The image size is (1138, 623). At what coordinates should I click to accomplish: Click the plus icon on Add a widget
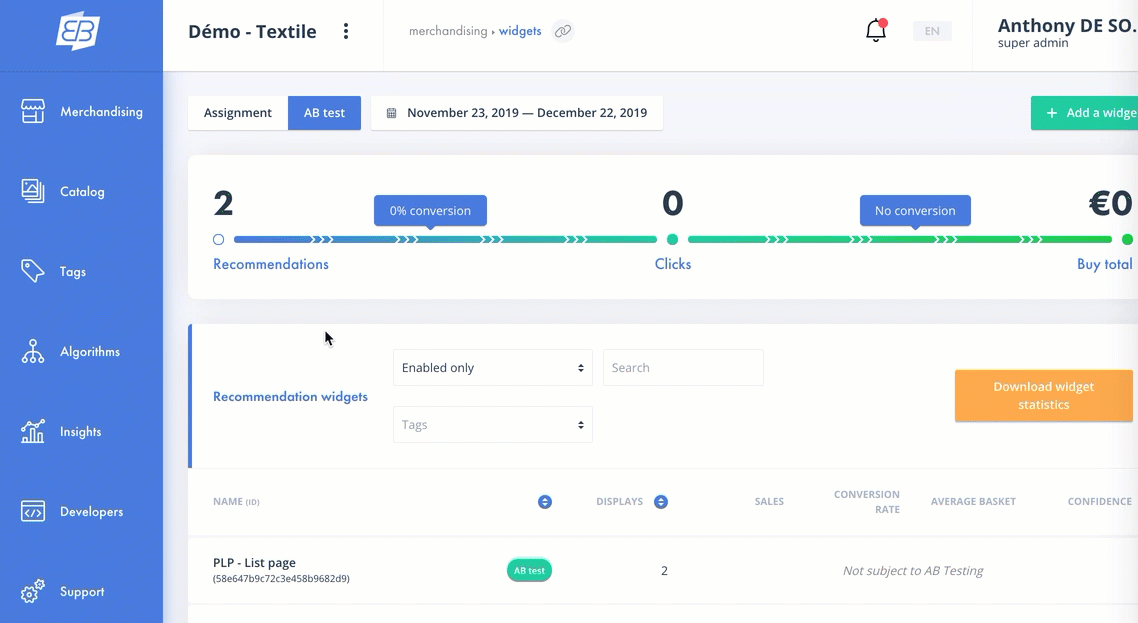(1052, 113)
